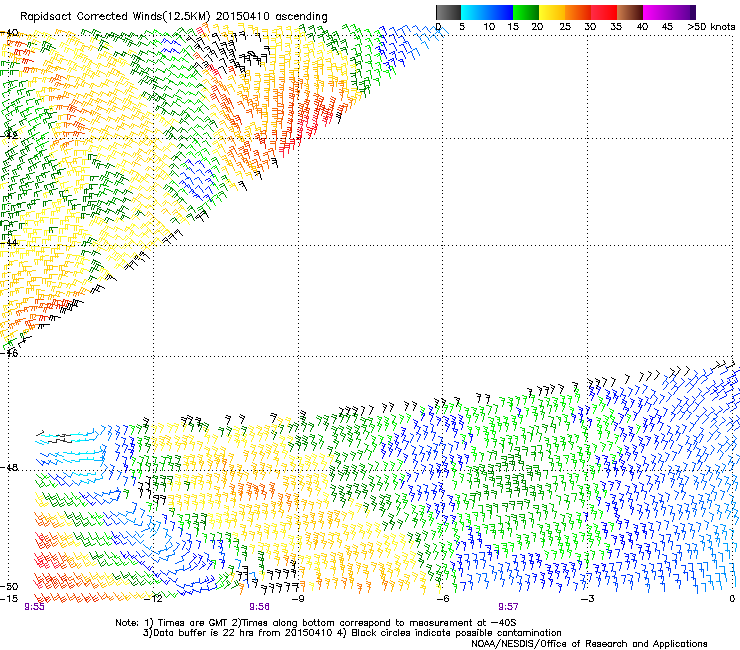The height and width of the screenshot is (650, 740).
Task: Click the '-50' latitude axis label
Action: 9,586
